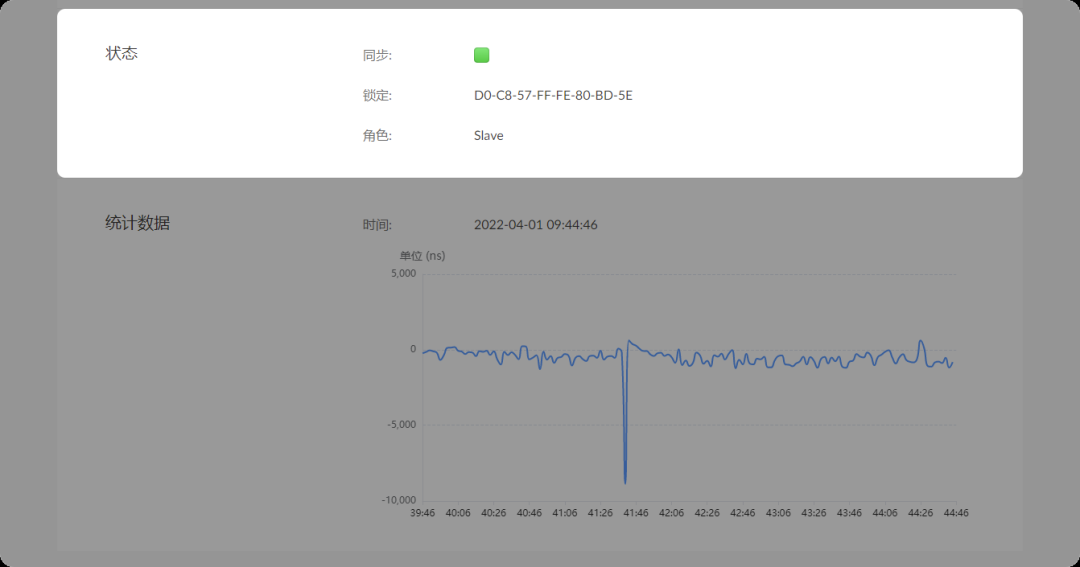Click the 41:46 x-axis time label
This screenshot has height=567, width=1080.
click(x=636, y=513)
